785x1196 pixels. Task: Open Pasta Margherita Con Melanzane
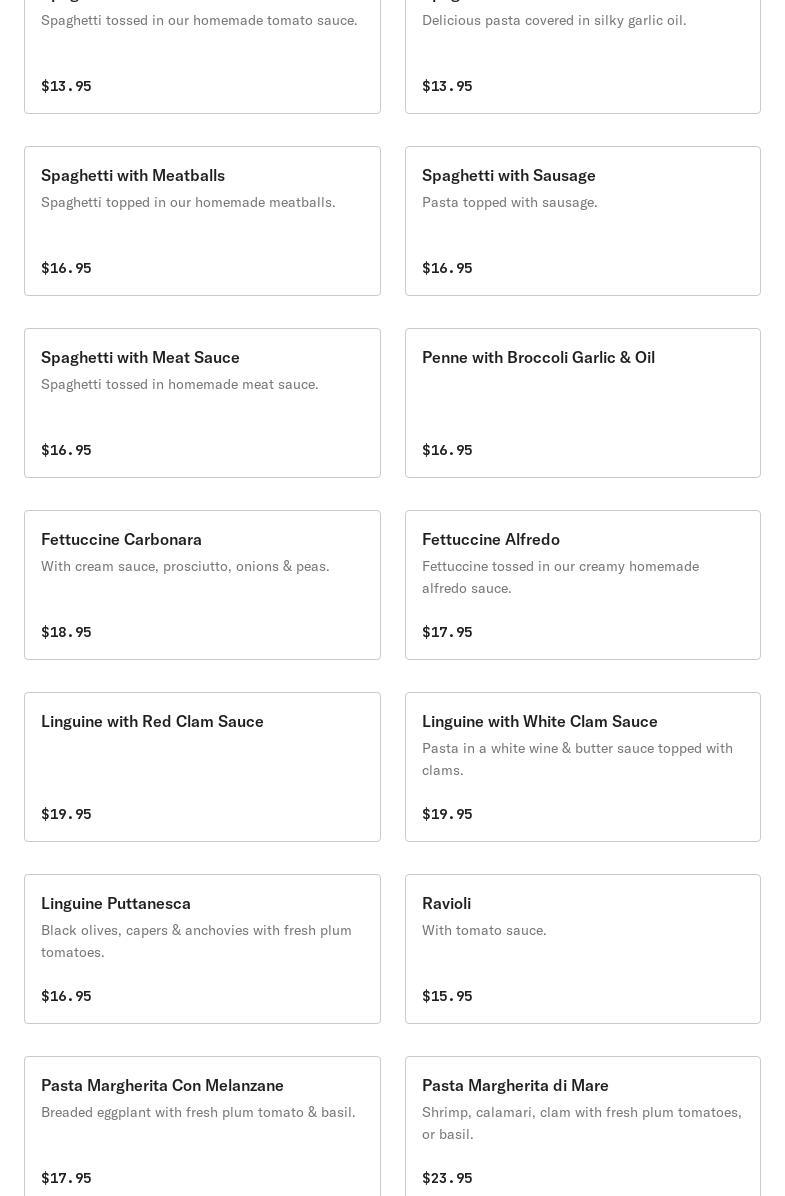pyautogui.click(x=202, y=1127)
